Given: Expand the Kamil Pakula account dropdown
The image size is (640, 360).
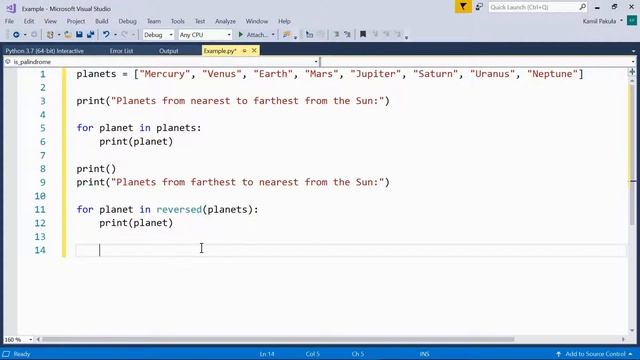Looking at the screenshot, I should (621, 21).
